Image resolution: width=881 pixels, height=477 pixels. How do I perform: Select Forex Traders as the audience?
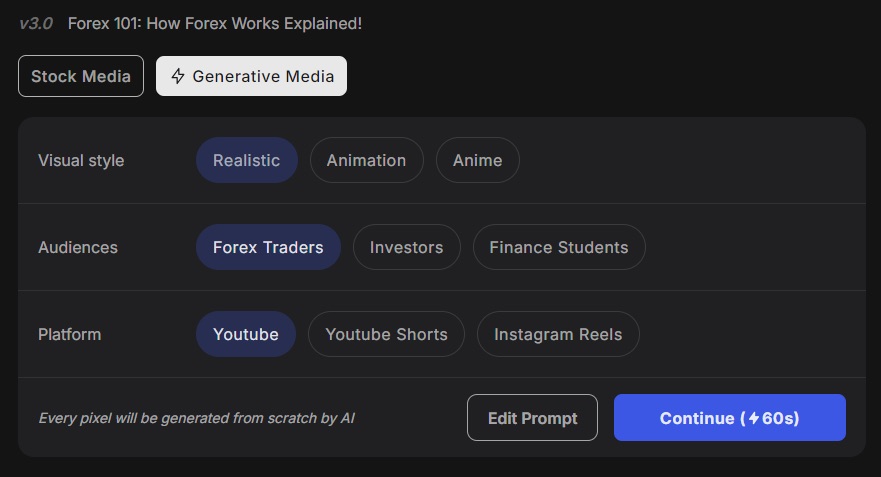click(x=268, y=247)
